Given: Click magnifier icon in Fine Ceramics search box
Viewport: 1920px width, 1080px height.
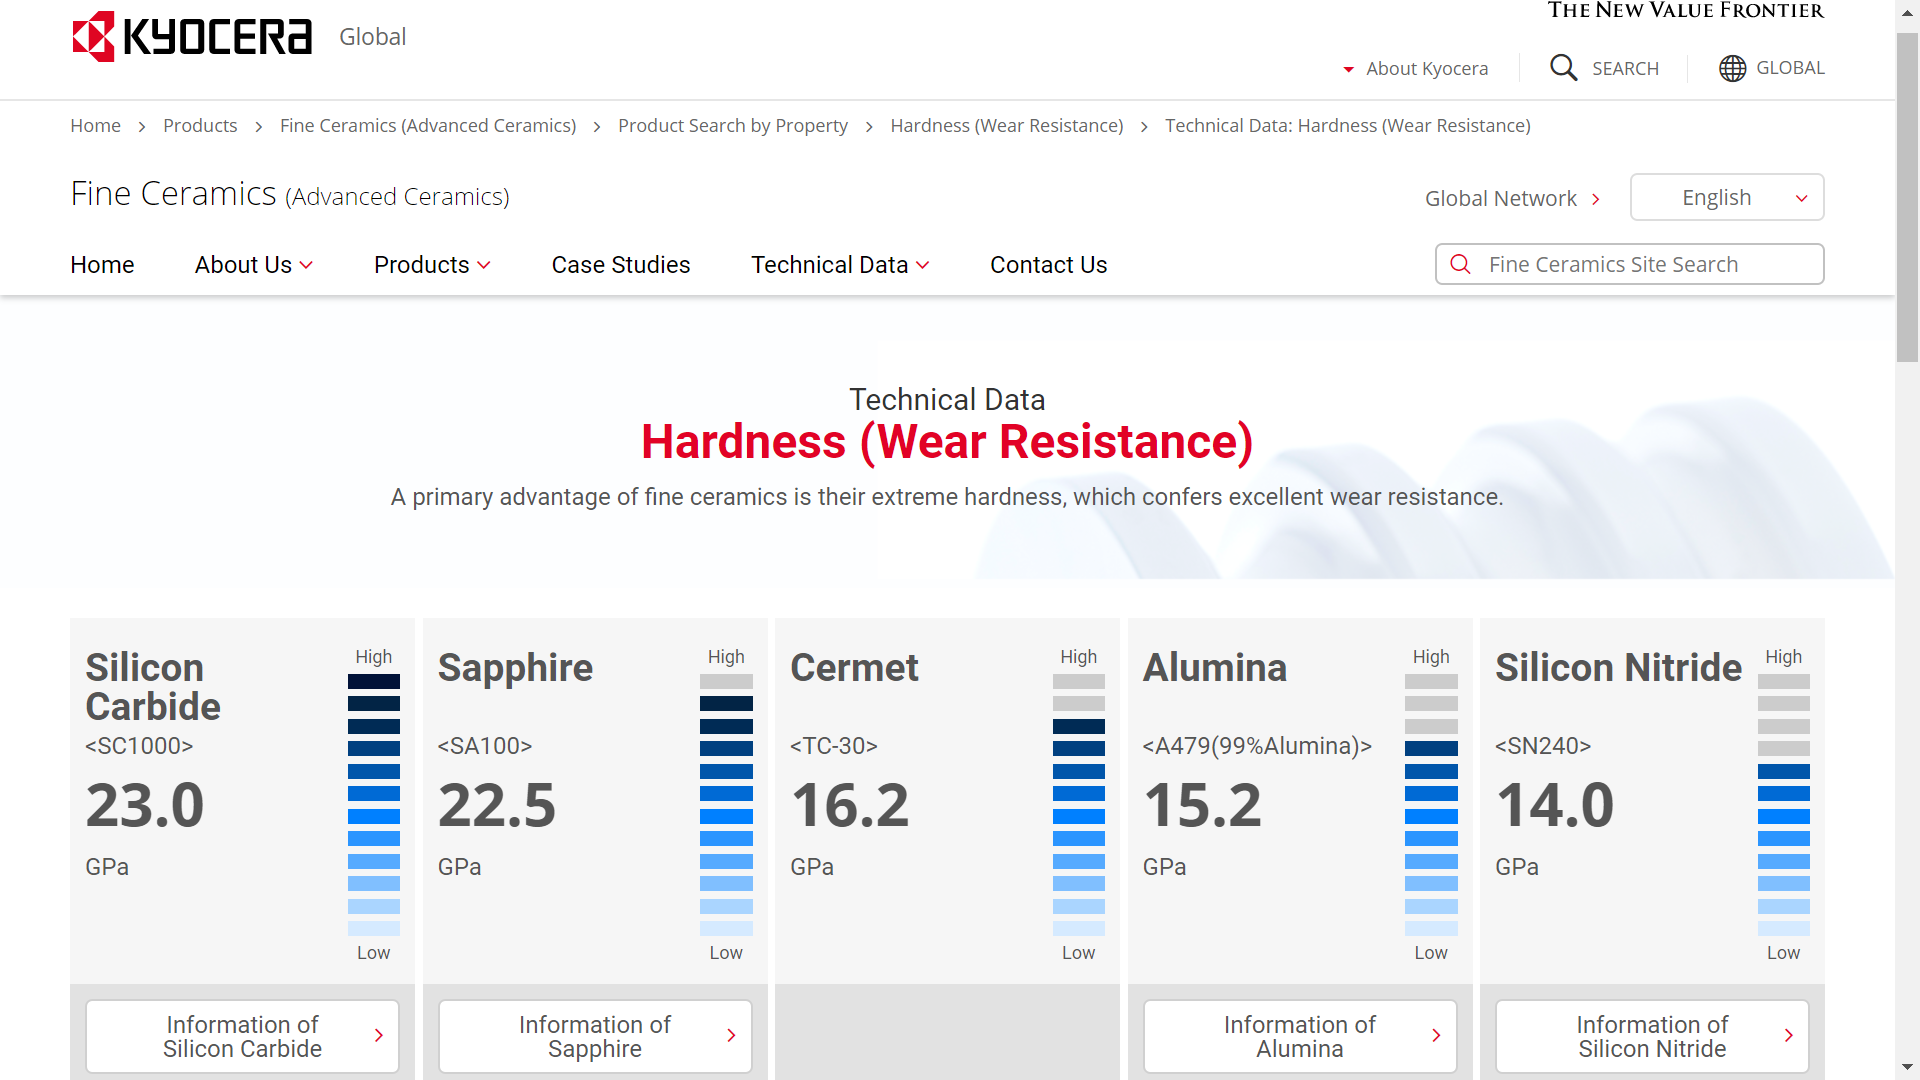Looking at the screenshot, I should point(1460,264).
